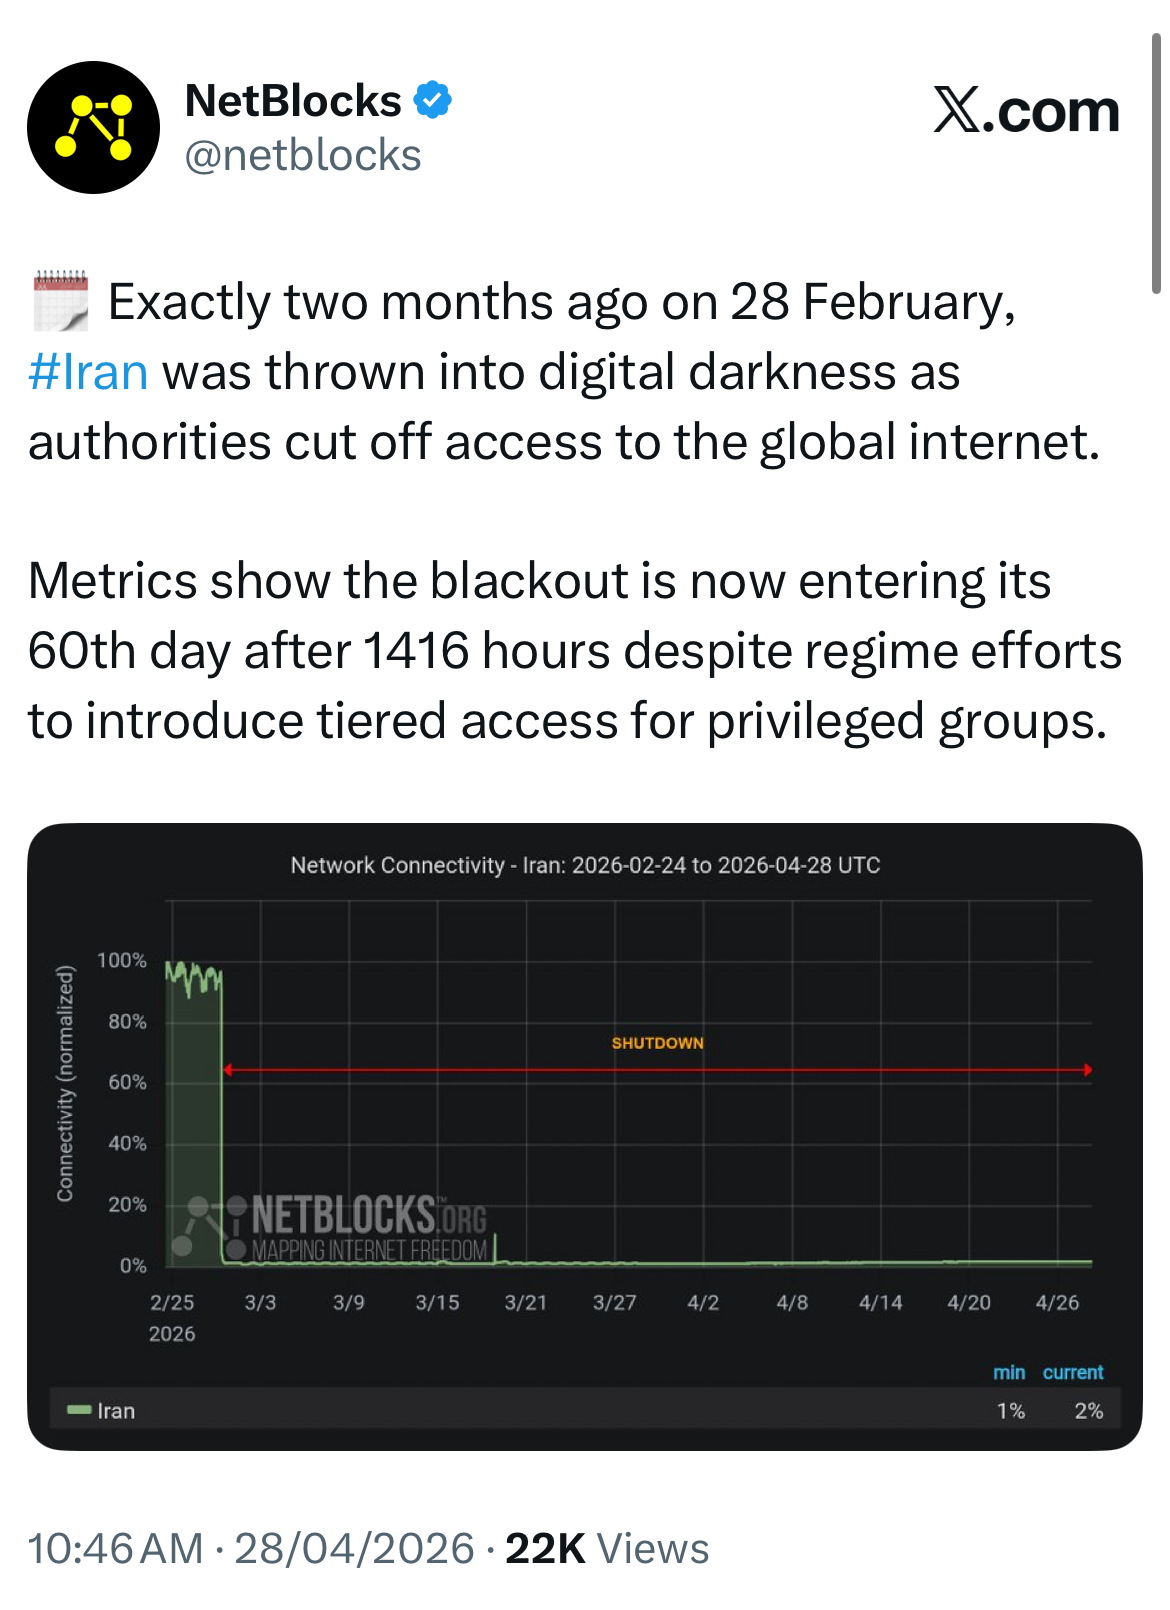Open the #Iran hashtag link
The image size is (1170, 1610).
point(88,372)
